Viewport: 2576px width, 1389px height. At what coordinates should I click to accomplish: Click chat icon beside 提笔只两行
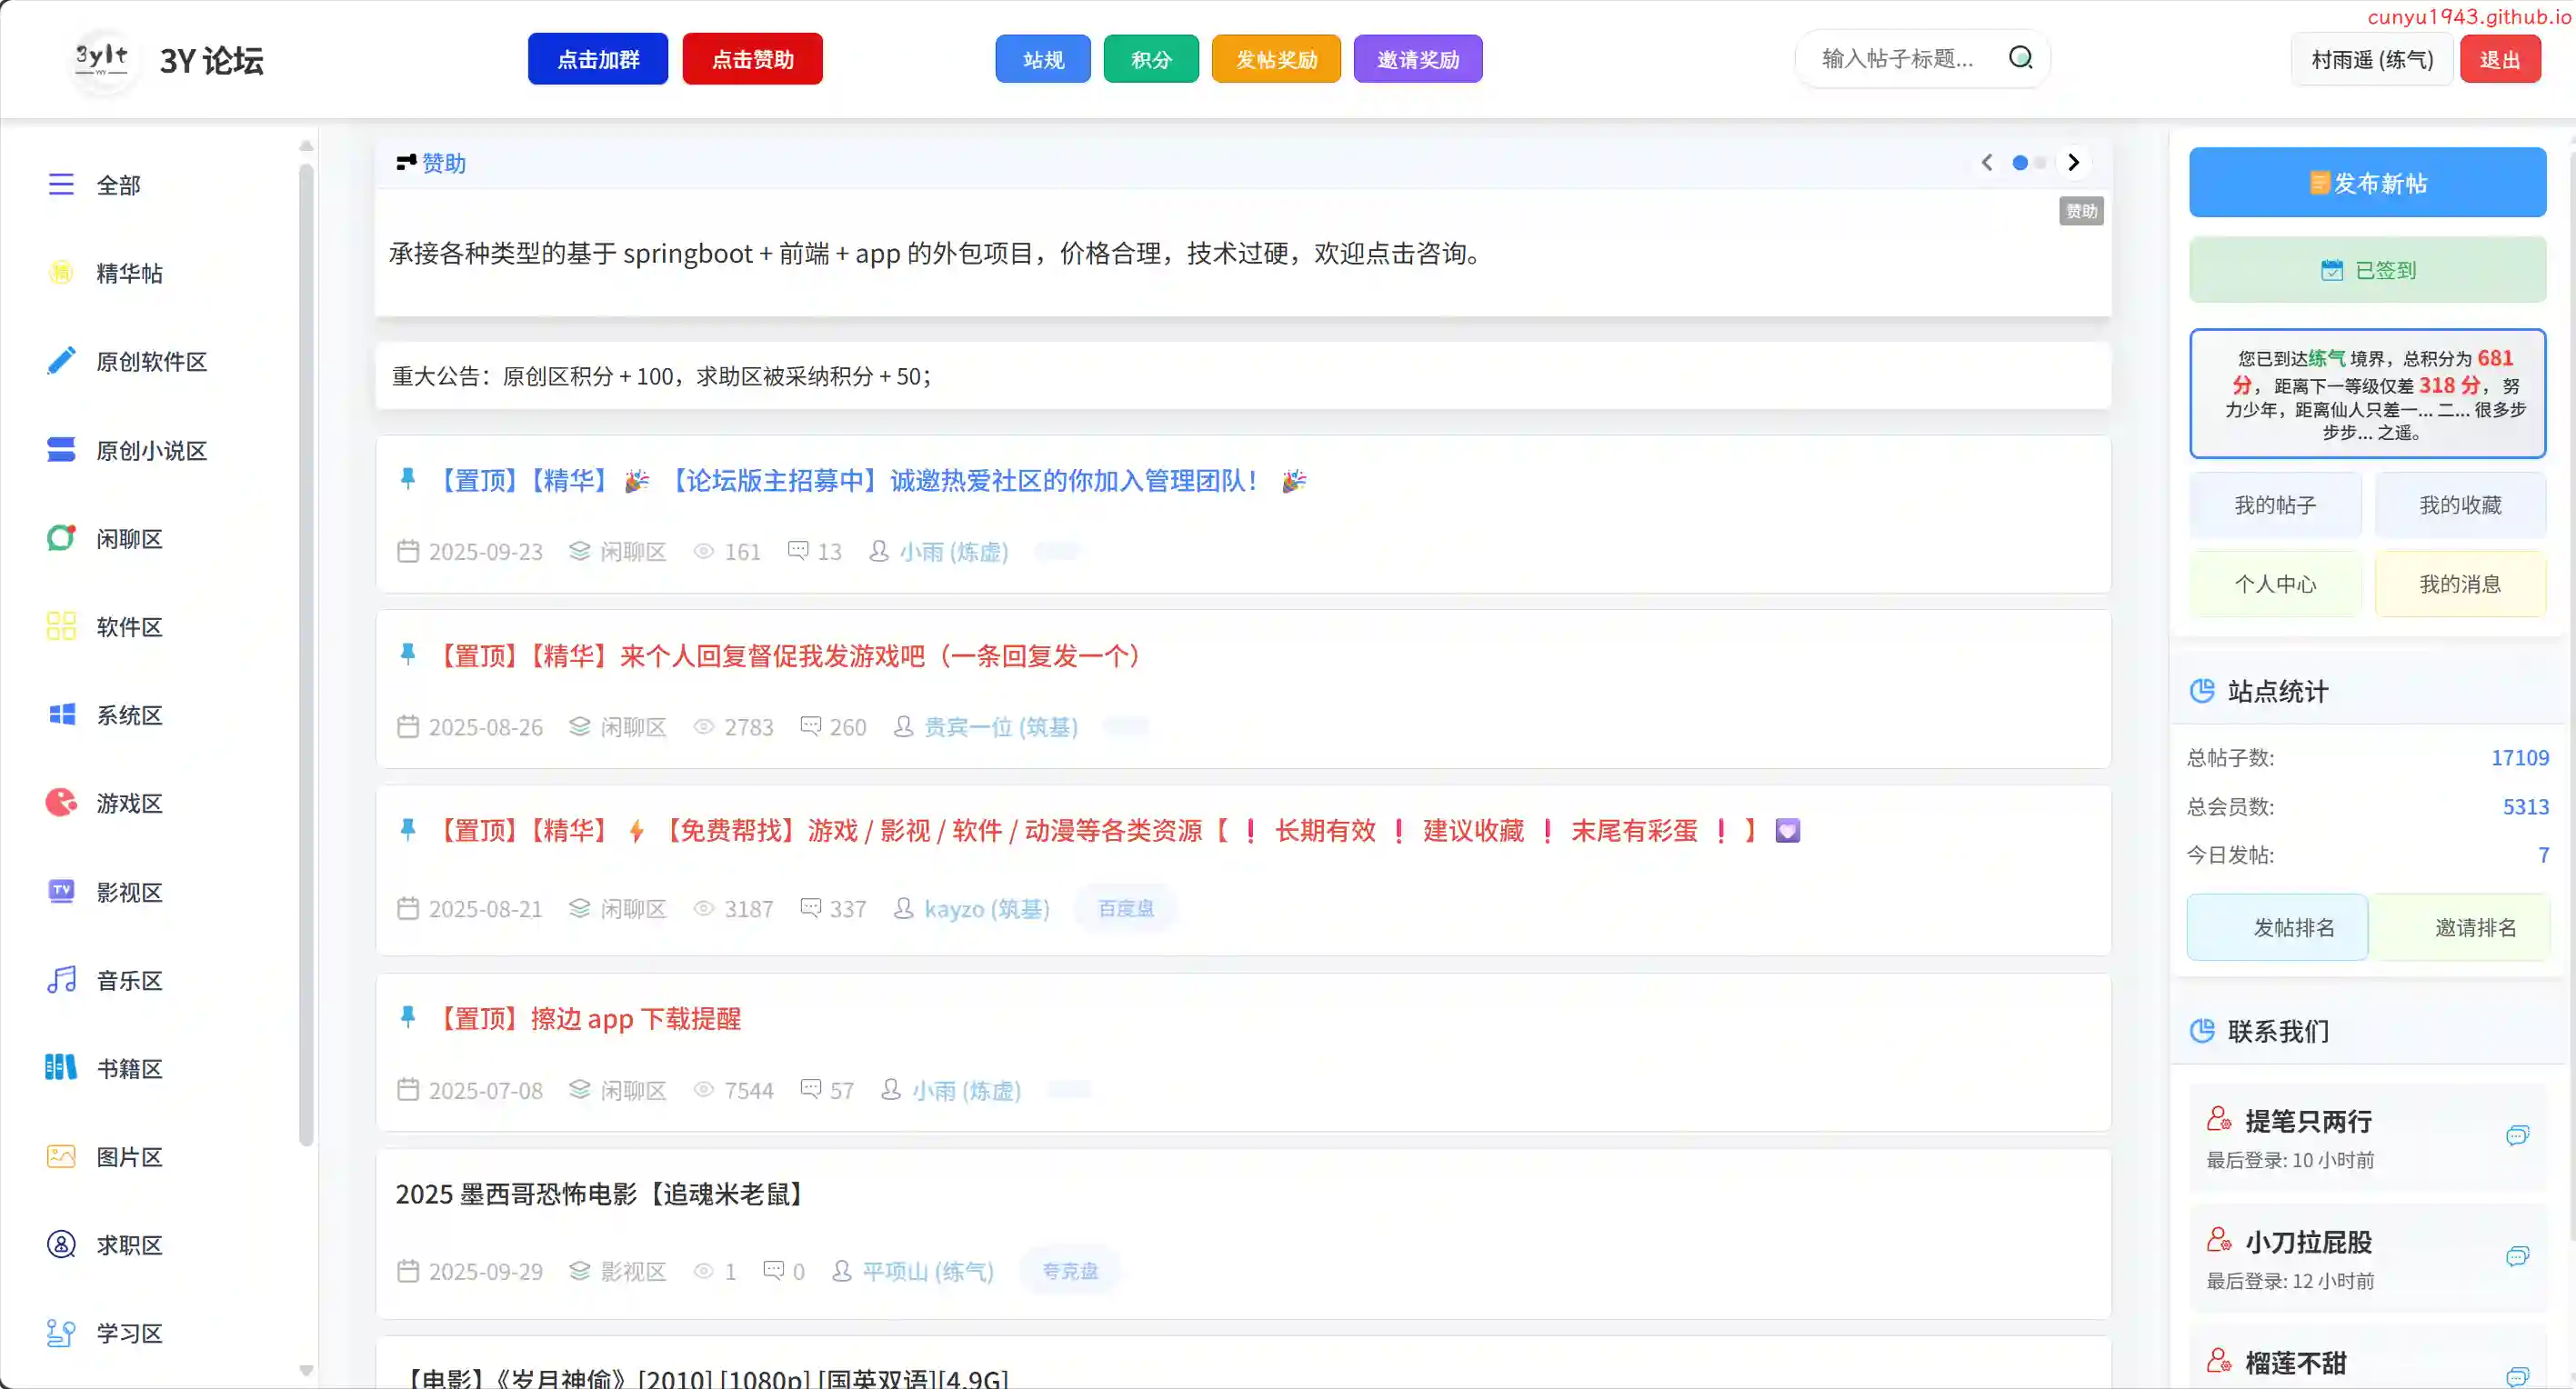point(2517,1135)
